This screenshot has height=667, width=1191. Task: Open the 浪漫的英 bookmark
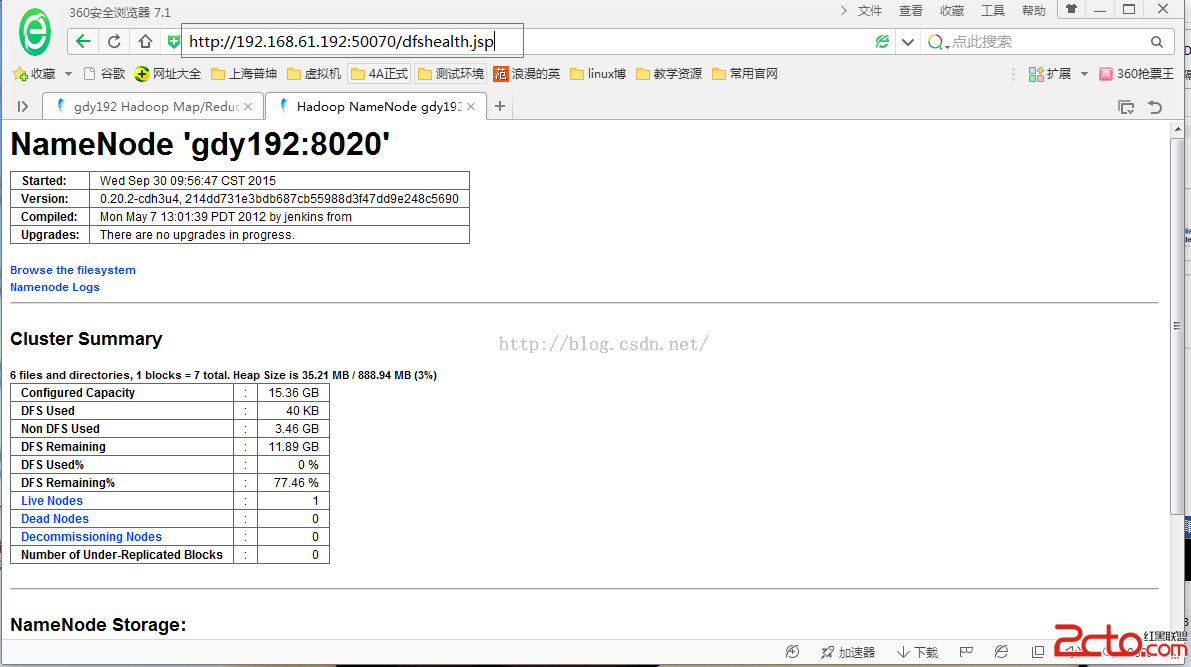click(x=526, y=74)
